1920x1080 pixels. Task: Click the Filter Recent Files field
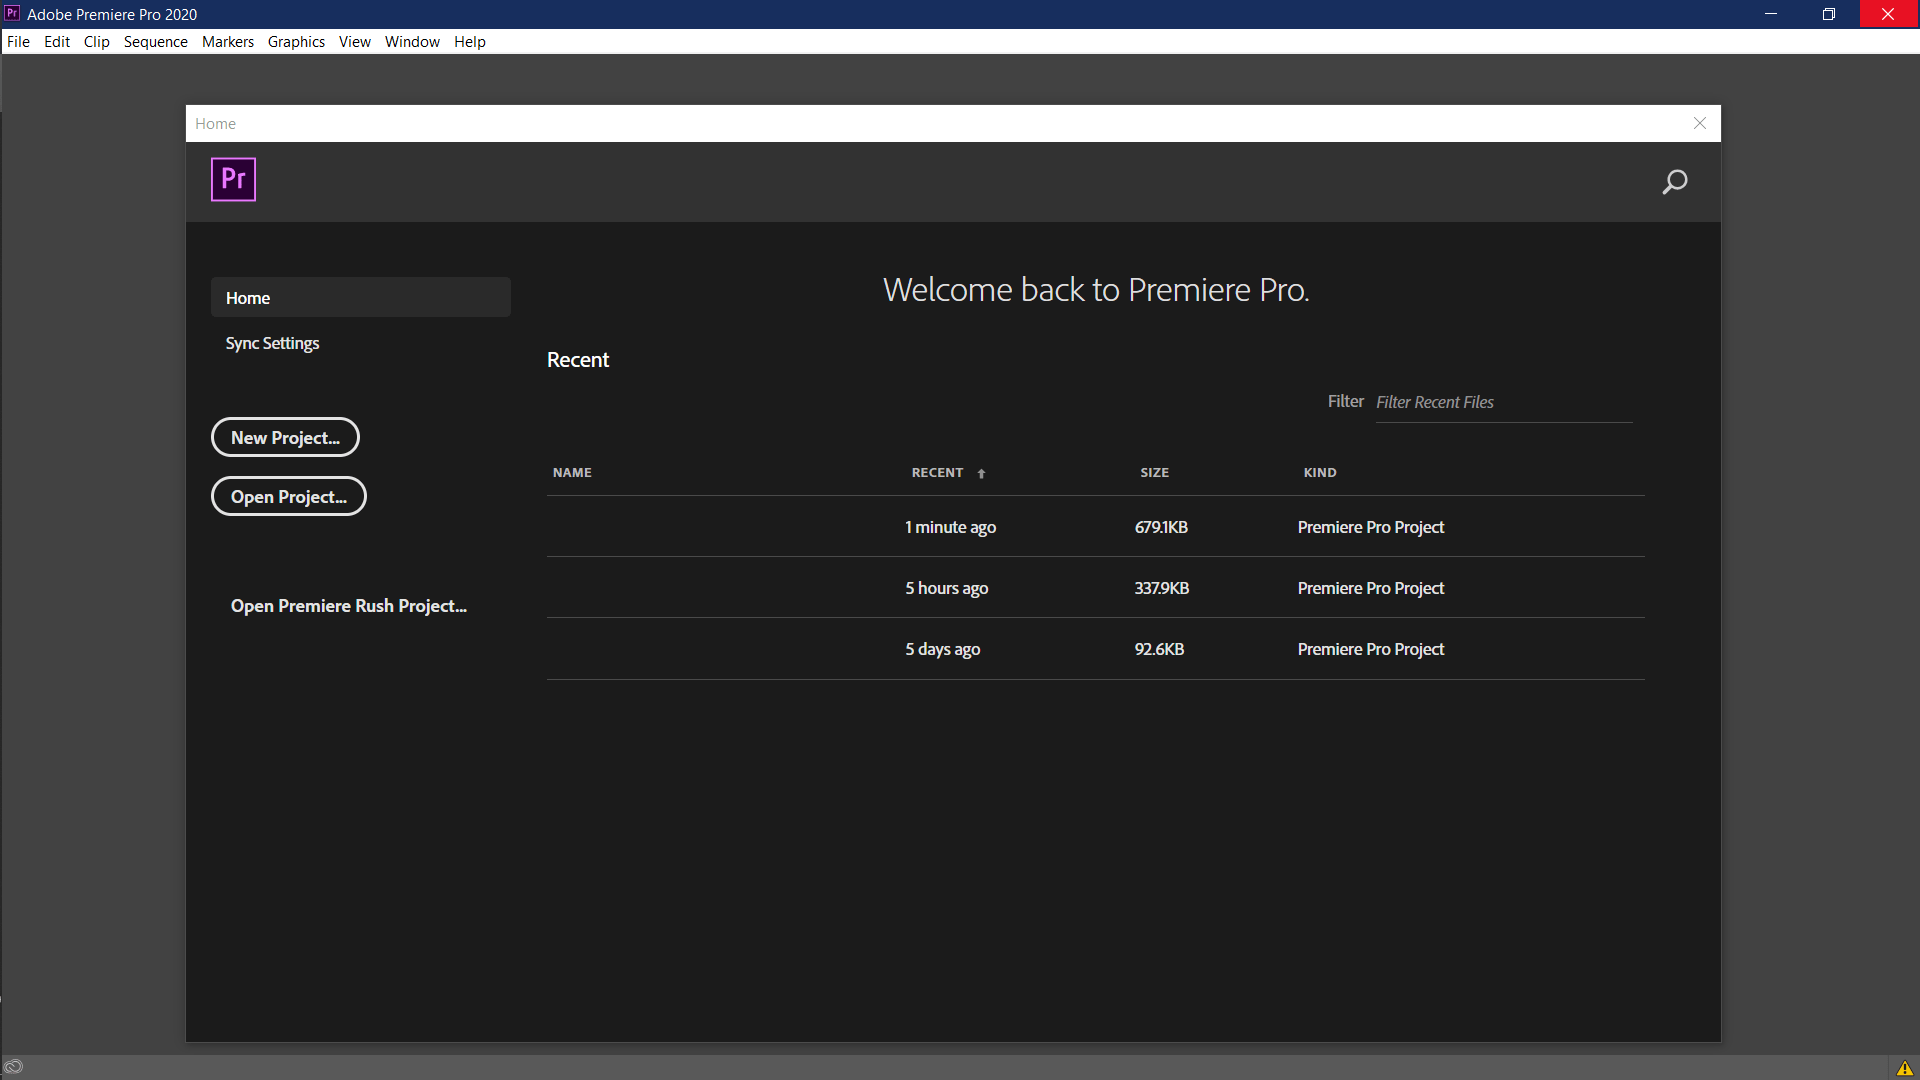pyautogui.click(x=1502, y=402)
